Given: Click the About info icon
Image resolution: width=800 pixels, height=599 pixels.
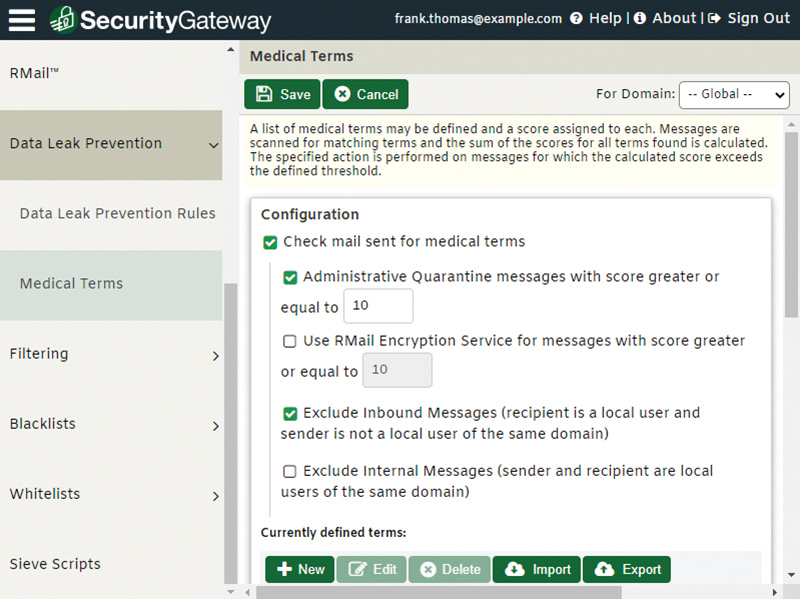Looking at the screenshot, I should pyautogui.click(x=640, y=18).
